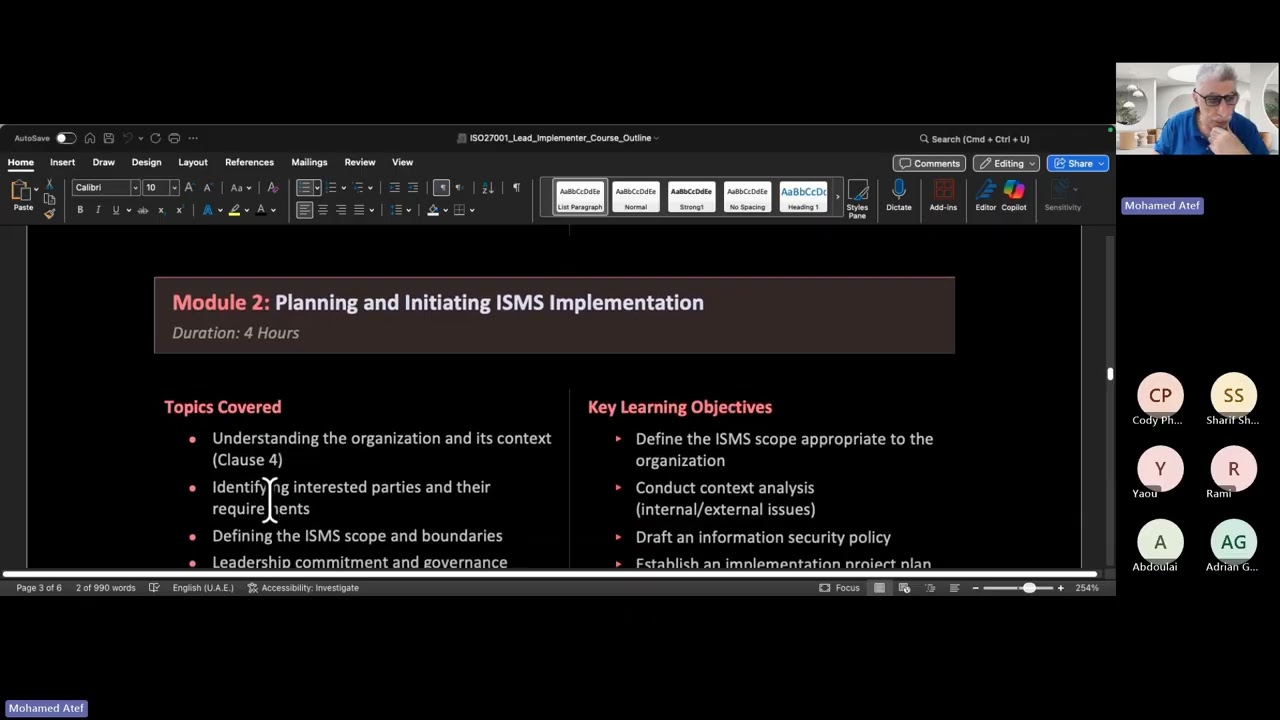
Task: Toggle Superscript formatting
Action: pyautogui.click(x=179, y=210)
